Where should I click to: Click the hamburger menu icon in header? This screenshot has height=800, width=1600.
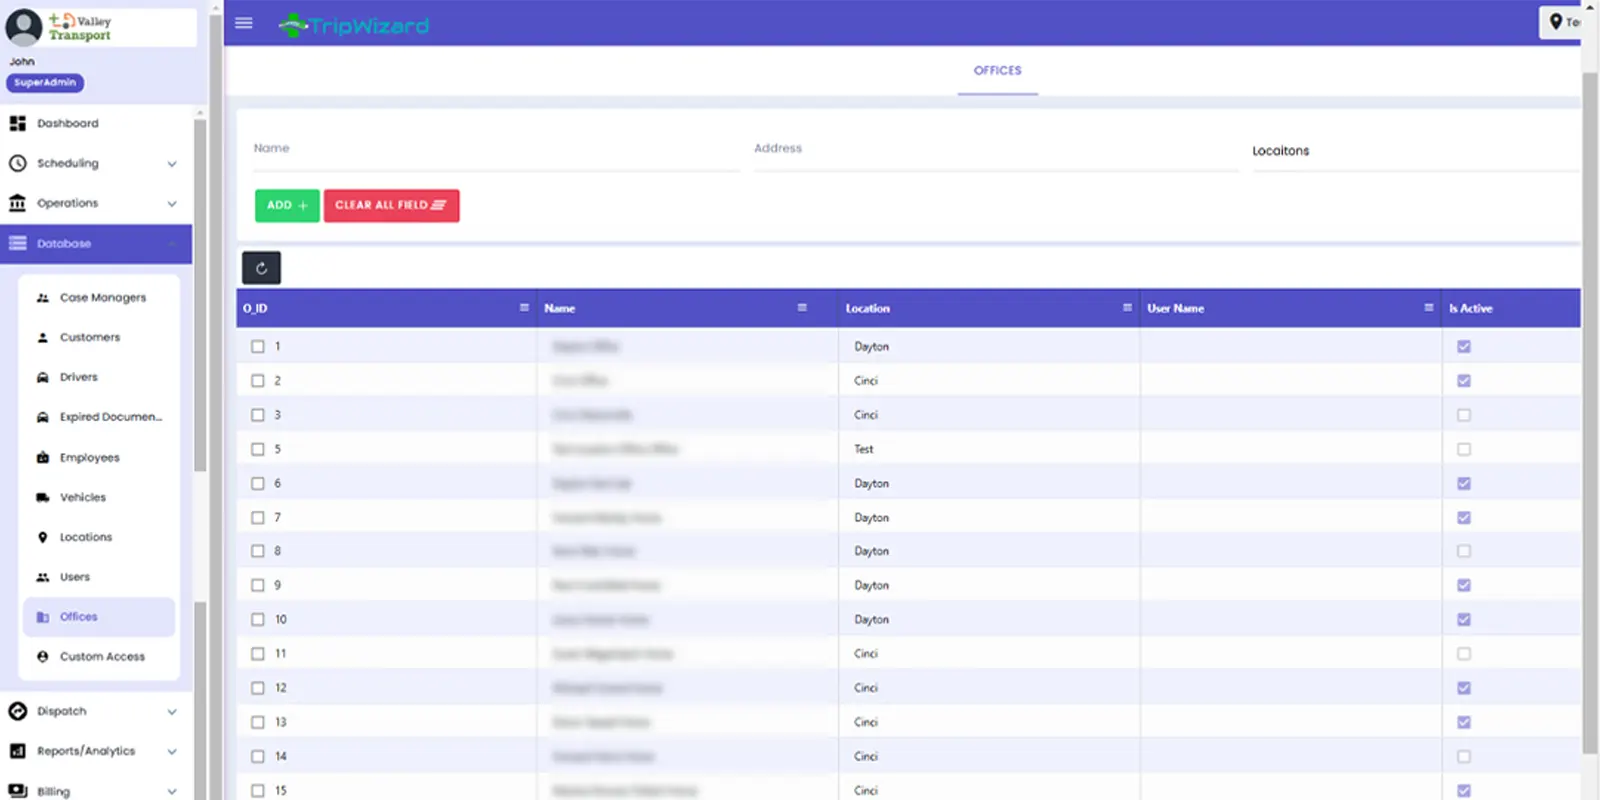coord(243,23)
